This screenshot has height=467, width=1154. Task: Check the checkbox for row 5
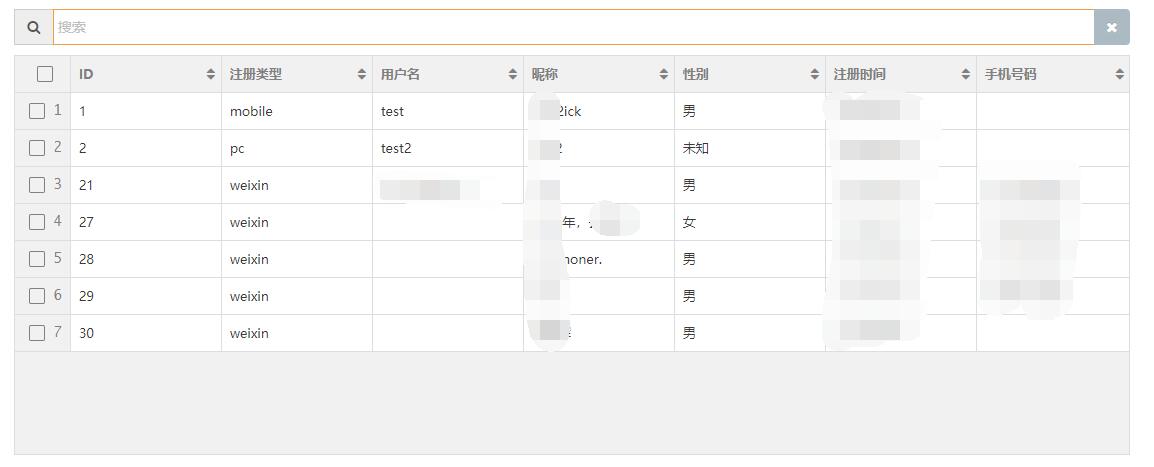click(x=37, y=259)
